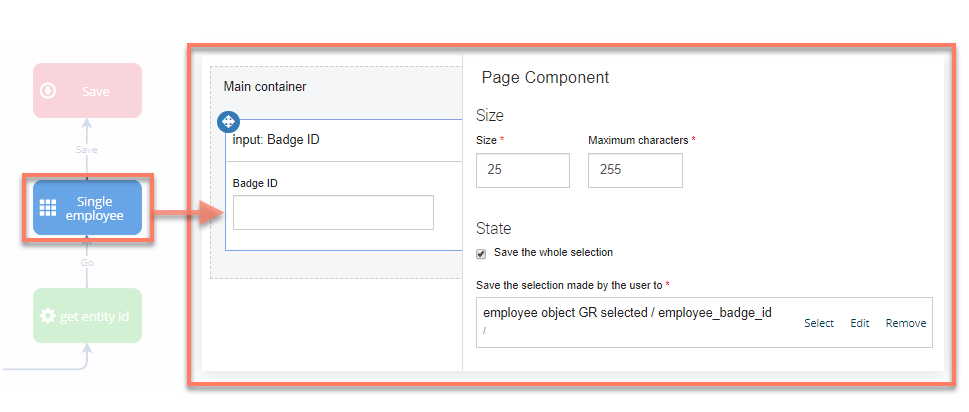The width and height of the screenshot is (969, 412).
Task: Click the Go transition label
Action: (87, 263)
